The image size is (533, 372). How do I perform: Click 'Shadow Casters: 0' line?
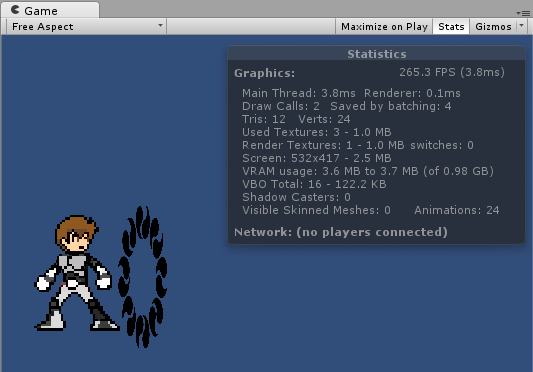pyautogui.click(x=296, y=197)
